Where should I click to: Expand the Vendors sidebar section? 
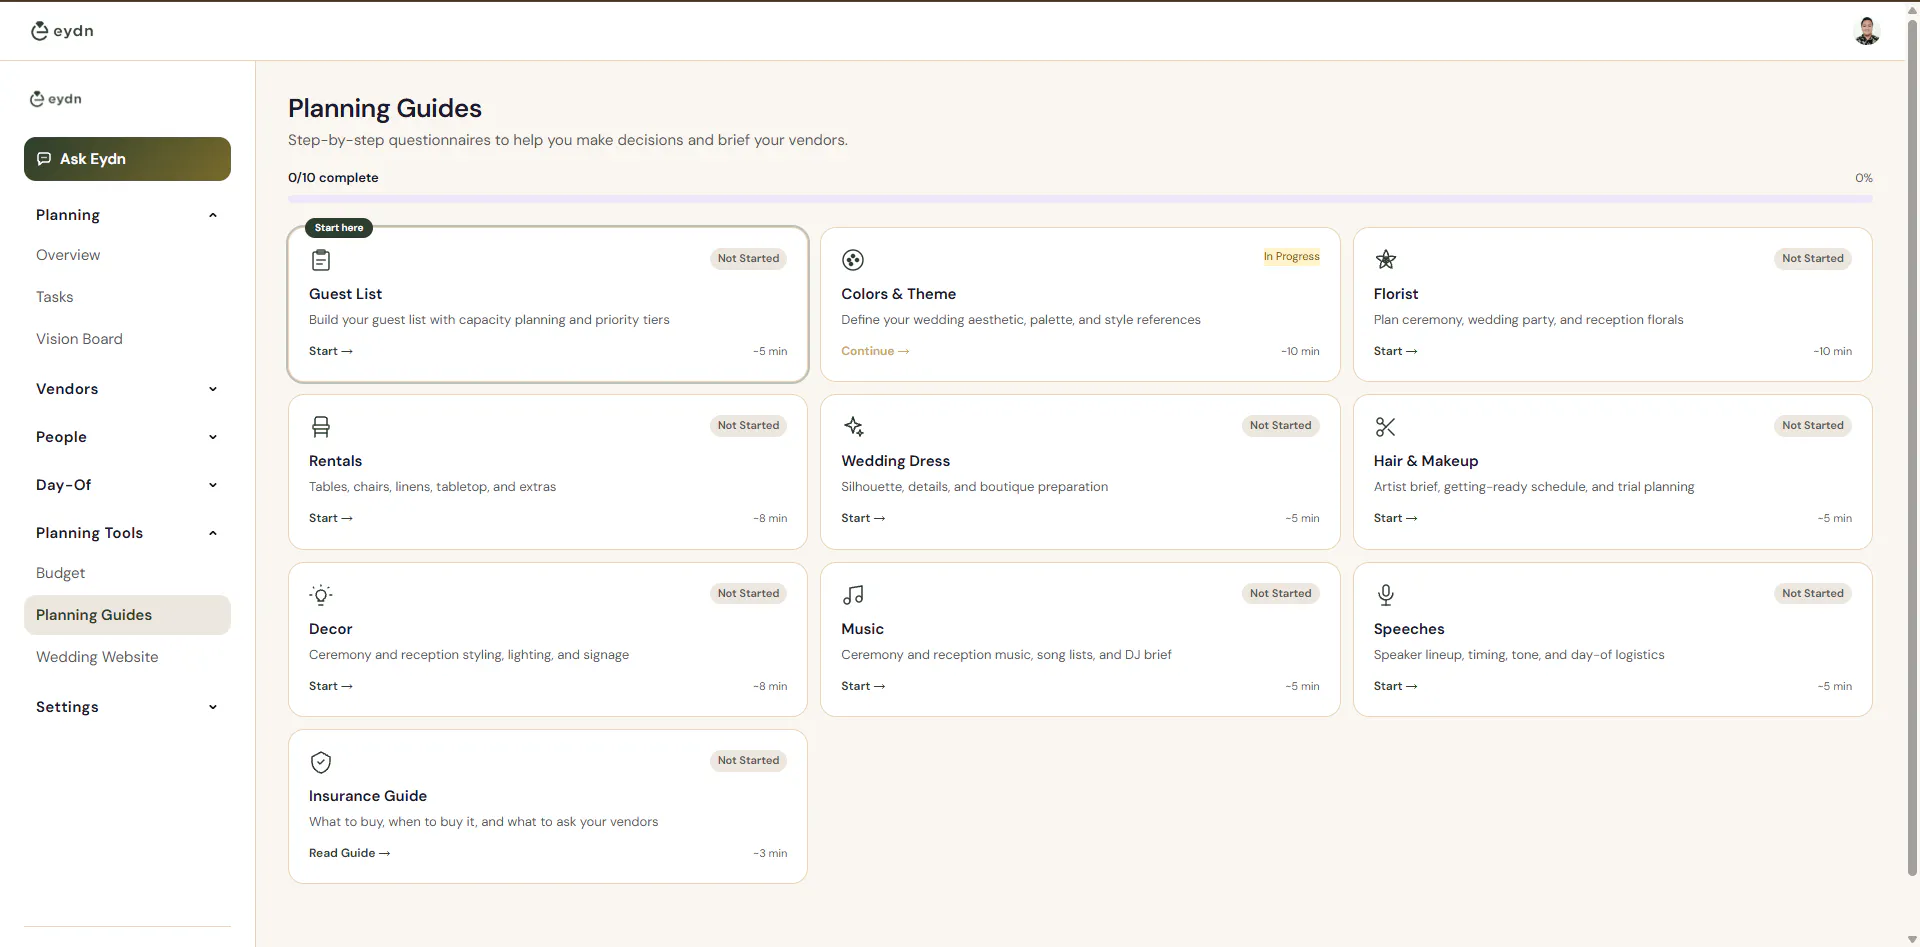click(127, 389)
